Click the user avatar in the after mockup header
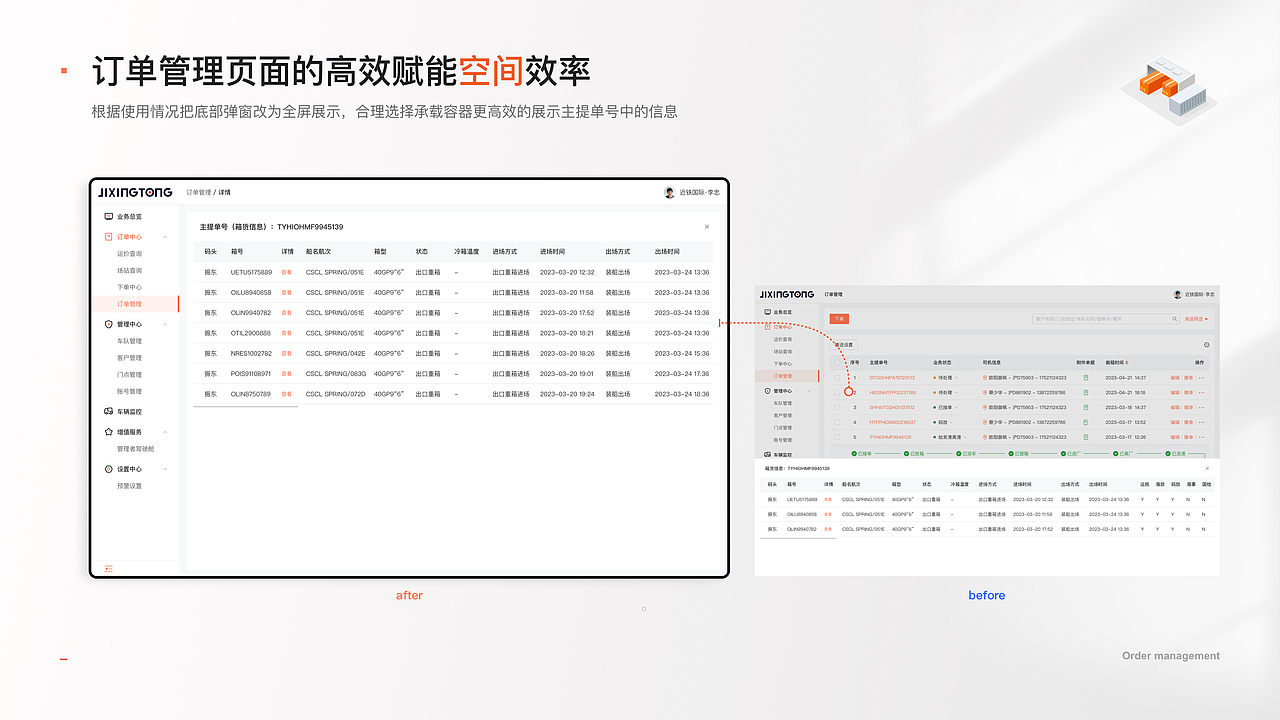This screenshot has width=1280, height=720. point(669,192)
